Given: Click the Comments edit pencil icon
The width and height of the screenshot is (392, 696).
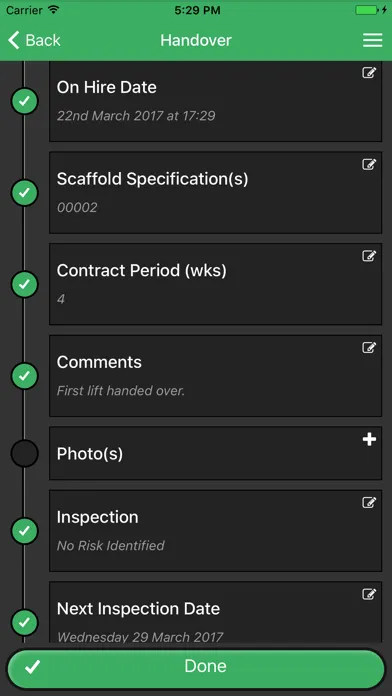Looking at the screenshot, I should point(369,348).
